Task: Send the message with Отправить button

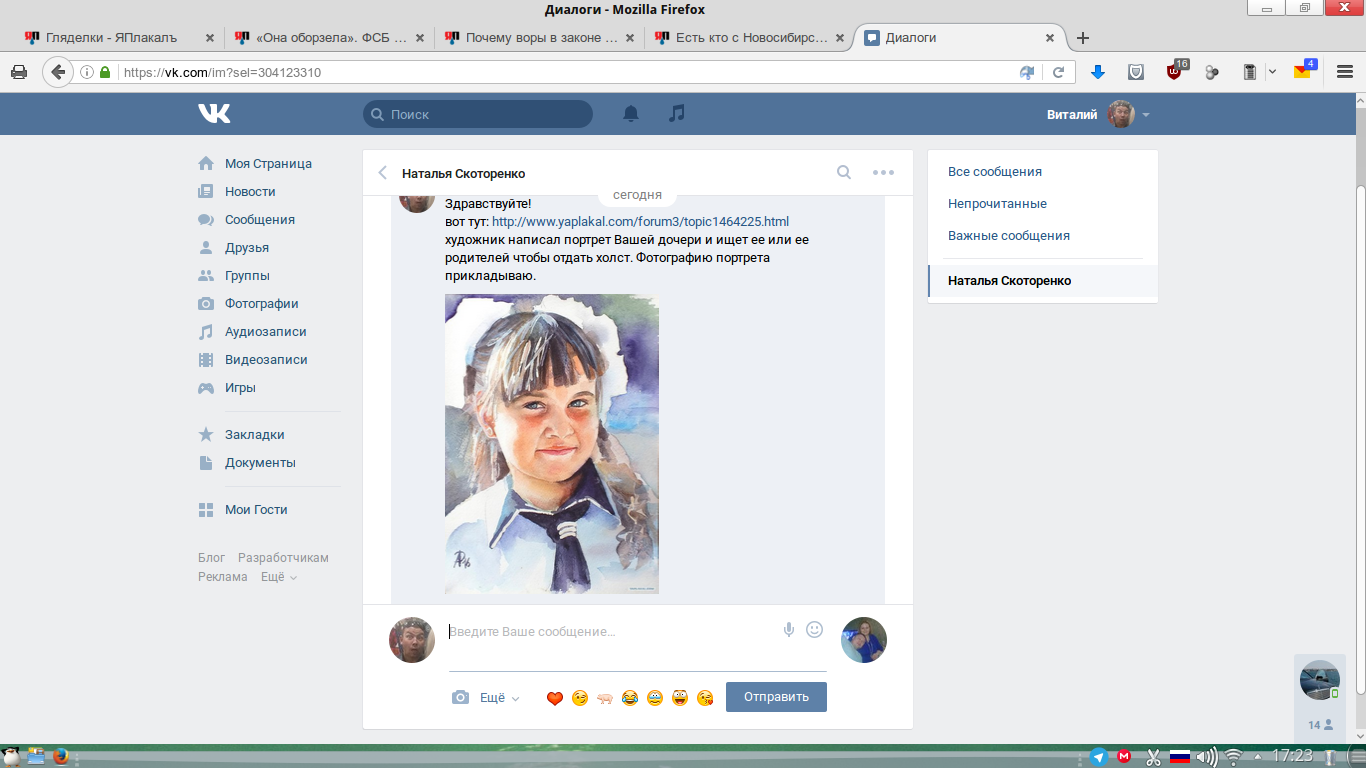Action: (776, 697)
